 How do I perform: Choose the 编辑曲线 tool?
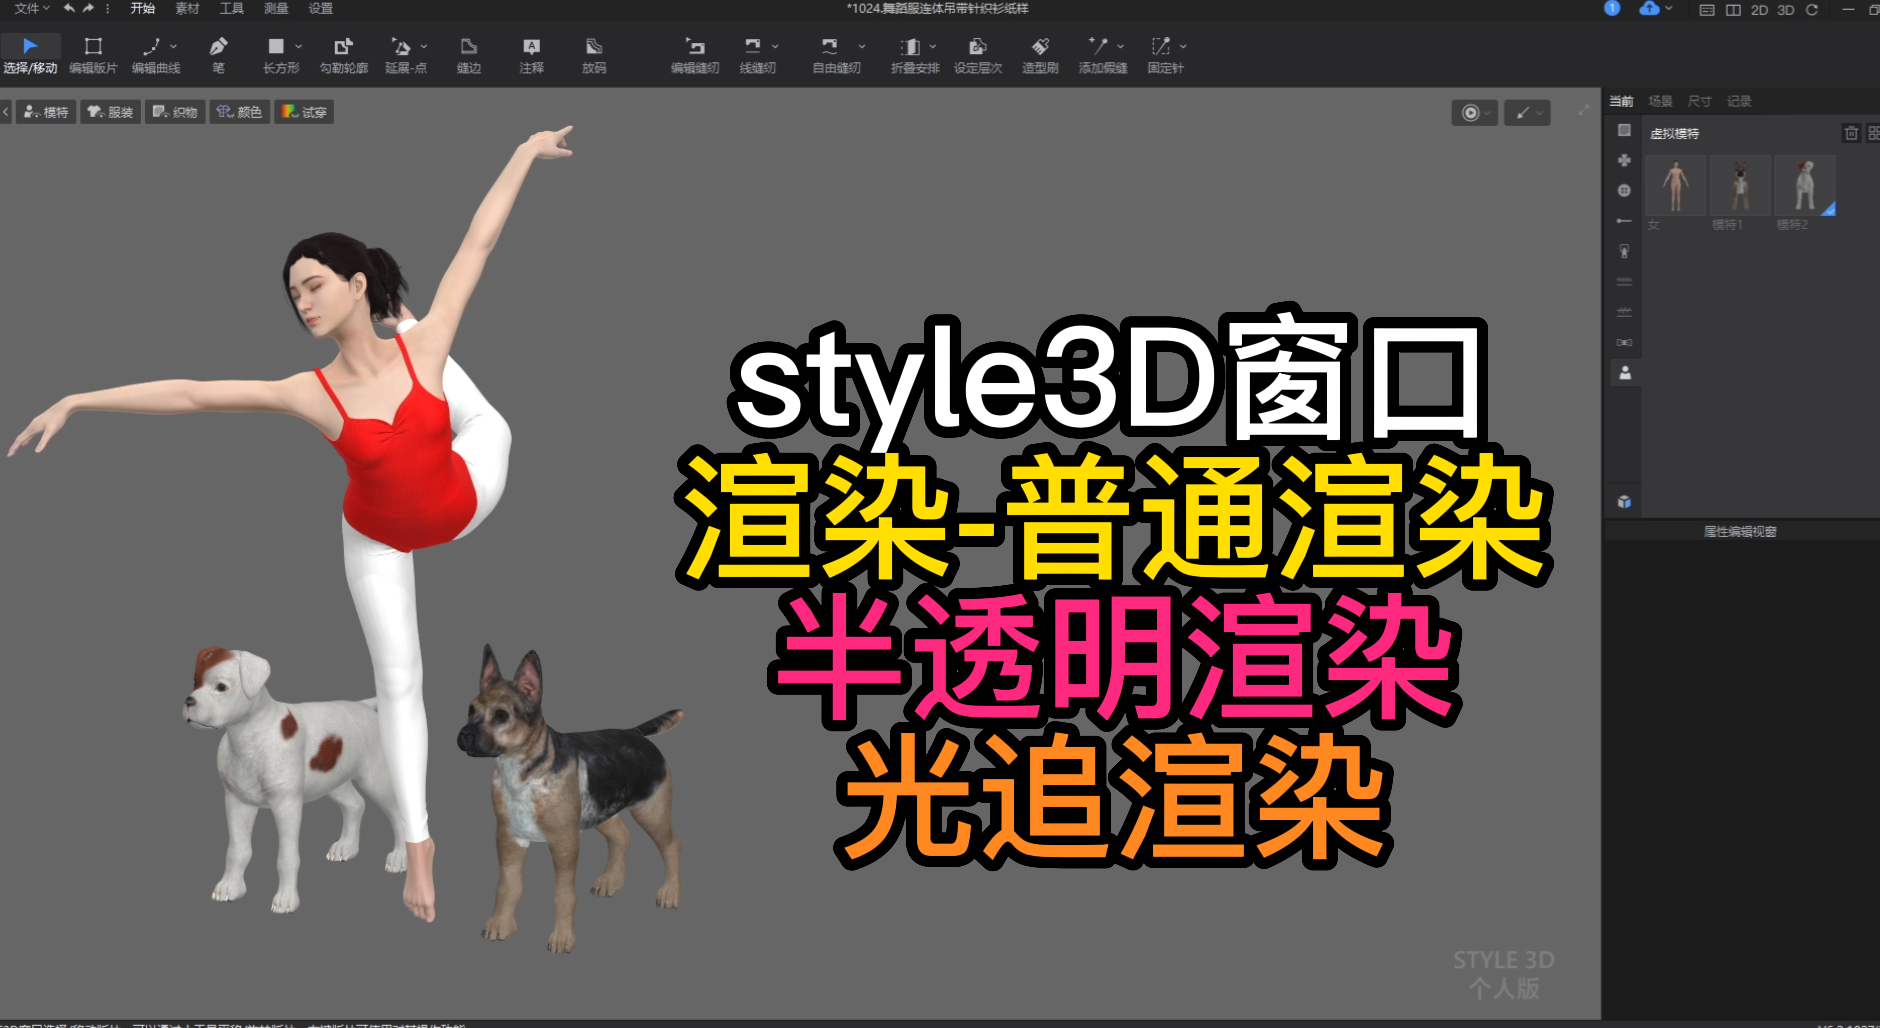[x=155, y=55]
